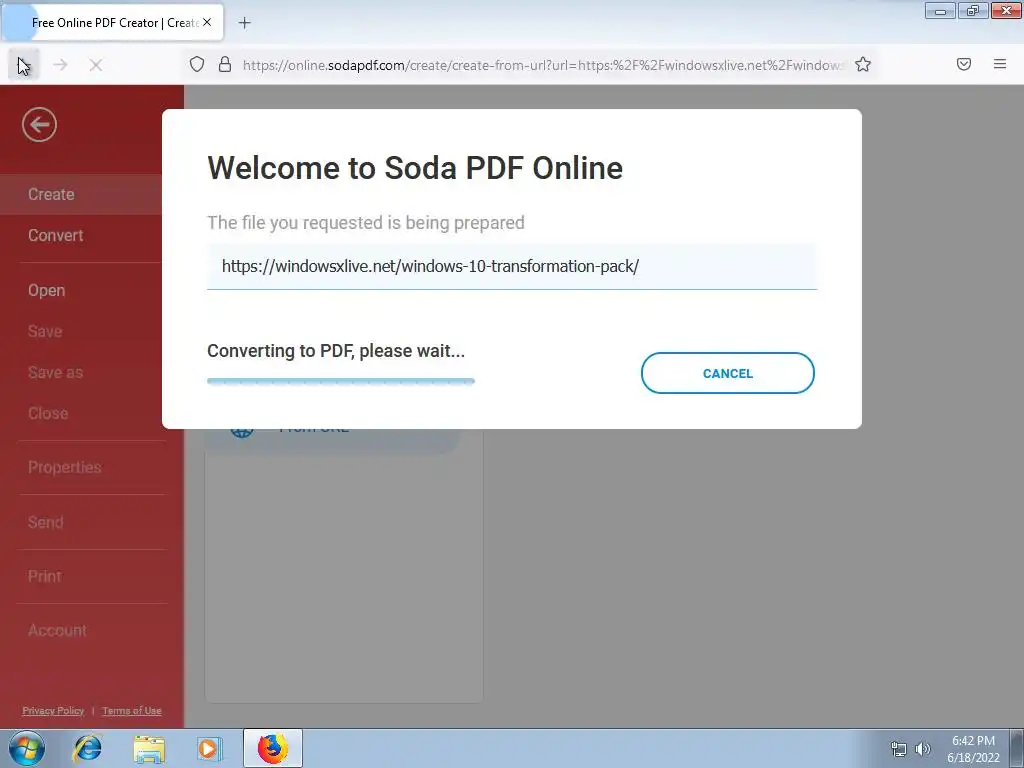
Task: Click the Soda PDF back arrow icon
Action: coord(39,124)
